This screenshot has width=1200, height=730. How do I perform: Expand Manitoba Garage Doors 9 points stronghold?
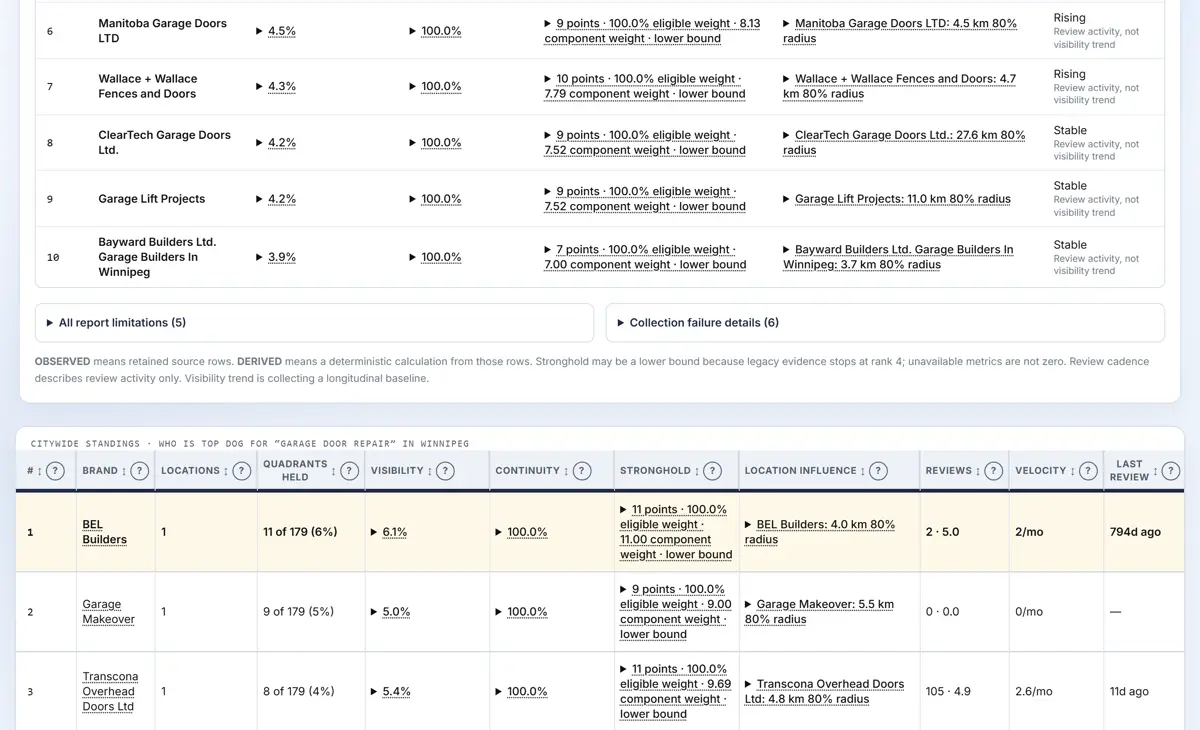click(x=652, y=31)
